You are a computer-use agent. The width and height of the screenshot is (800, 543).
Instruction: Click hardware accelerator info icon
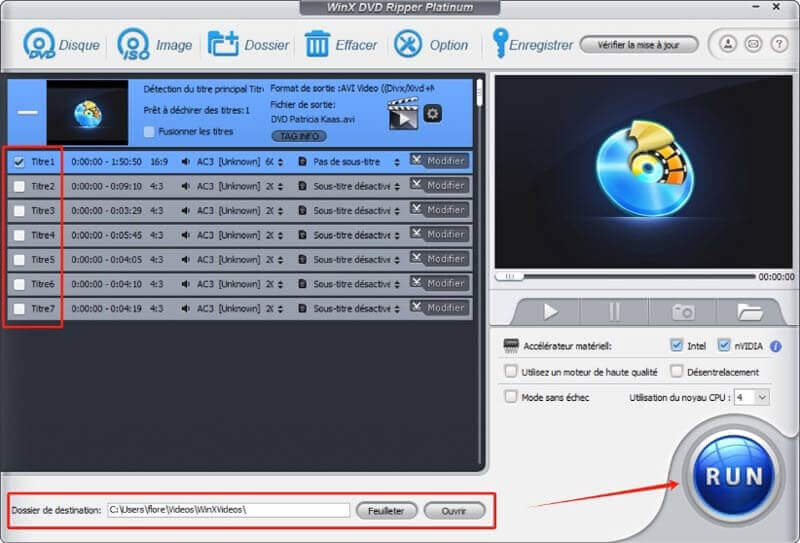pyautogui.click(x=776, y=347)
